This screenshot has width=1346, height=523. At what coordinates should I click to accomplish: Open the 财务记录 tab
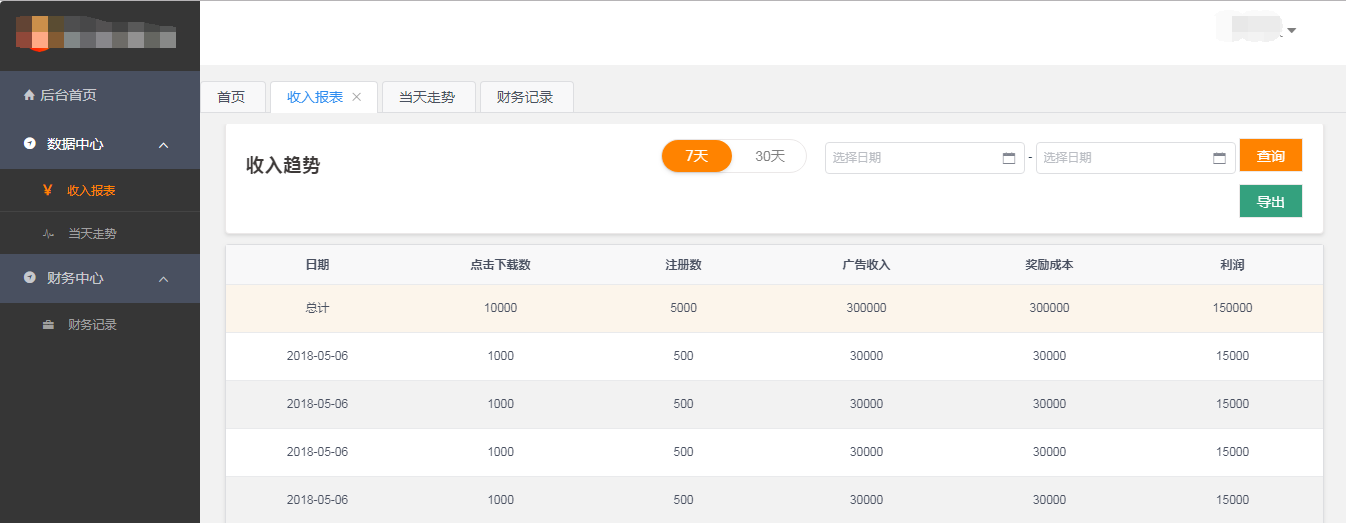click(525, 97)
